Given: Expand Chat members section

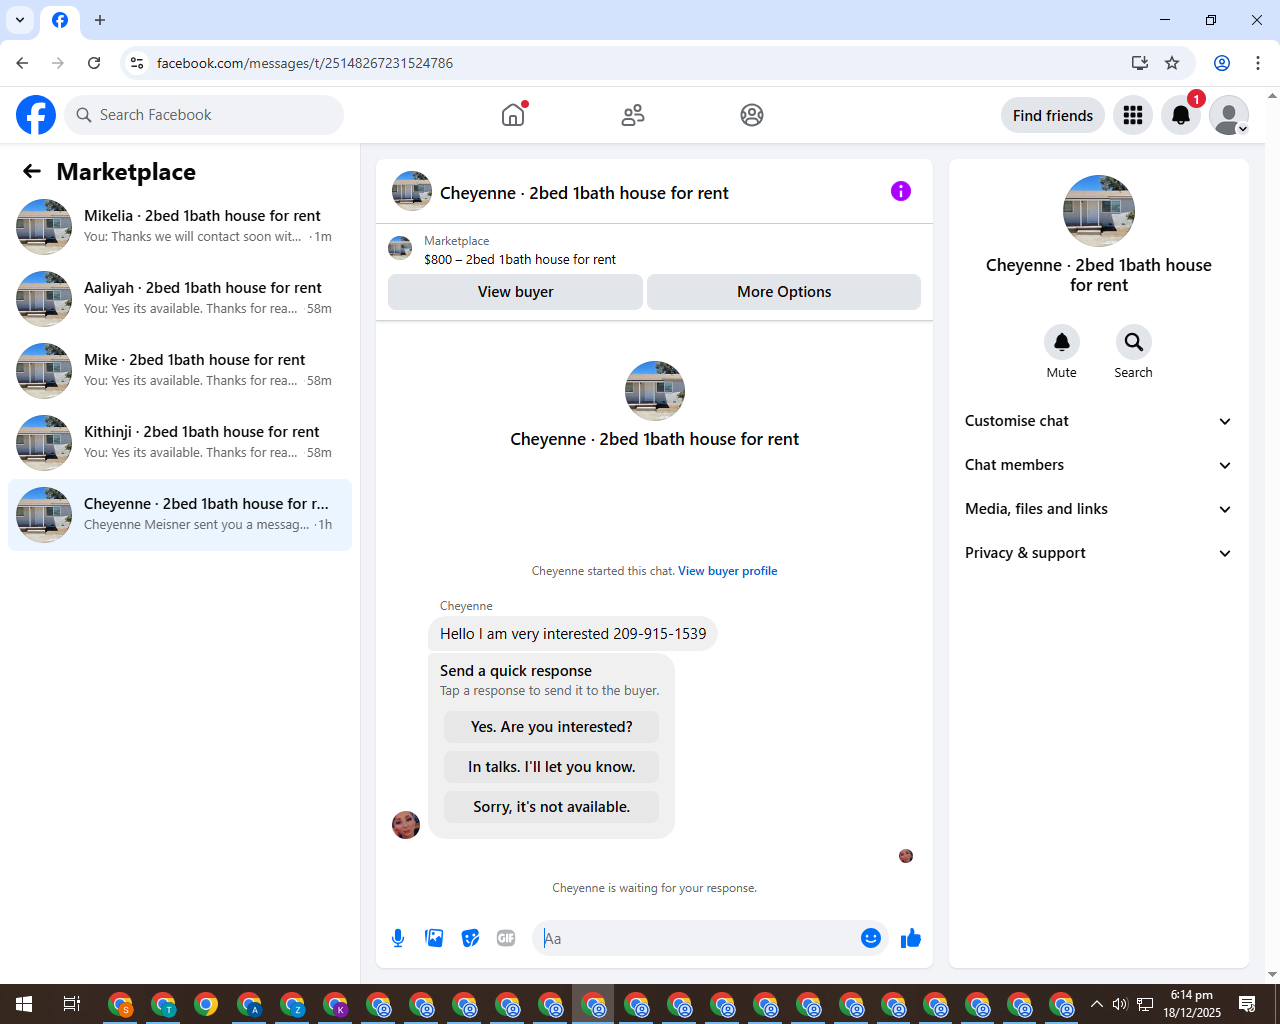Looking at the screenshot, I should point(1099,465).
